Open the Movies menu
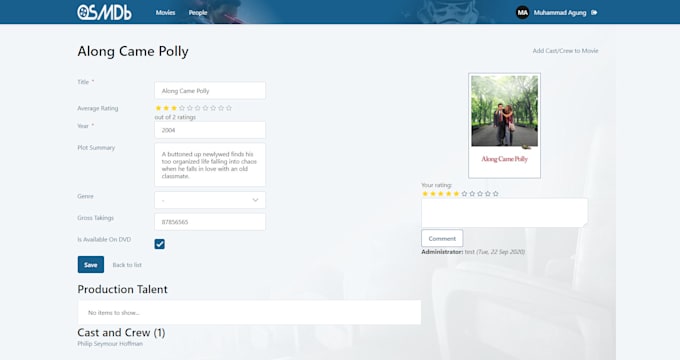Image resolution: width=680 pixels, height=360 pixels. coord(165,13)
